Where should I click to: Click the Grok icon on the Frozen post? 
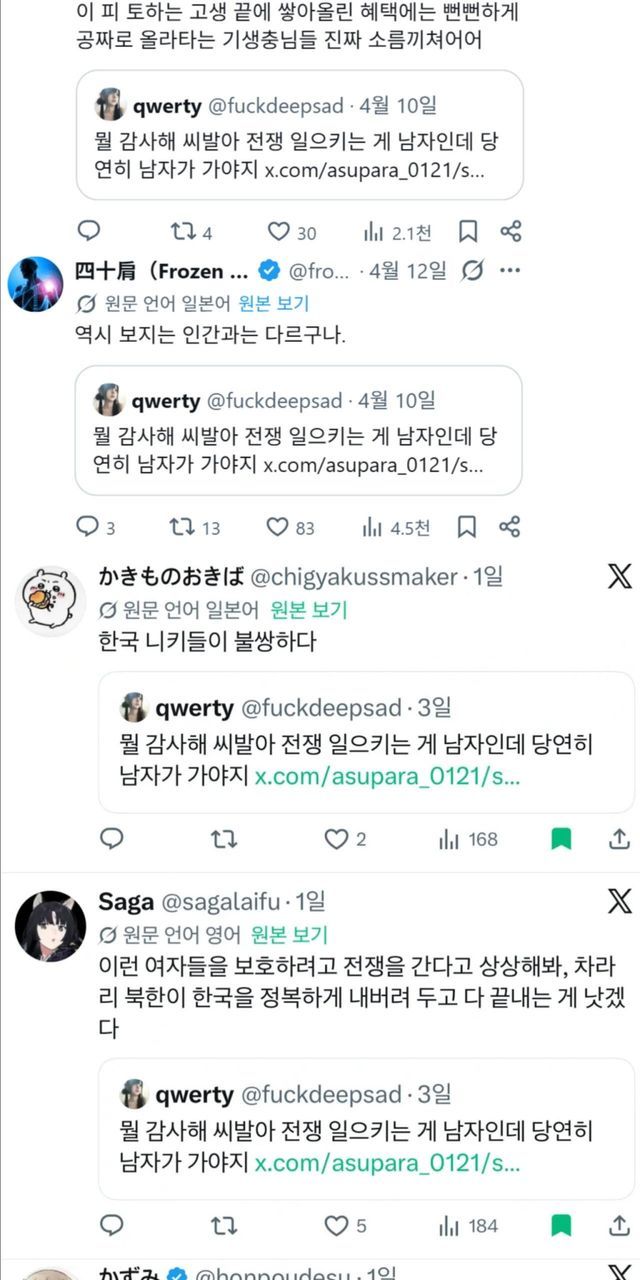[474, 270]
